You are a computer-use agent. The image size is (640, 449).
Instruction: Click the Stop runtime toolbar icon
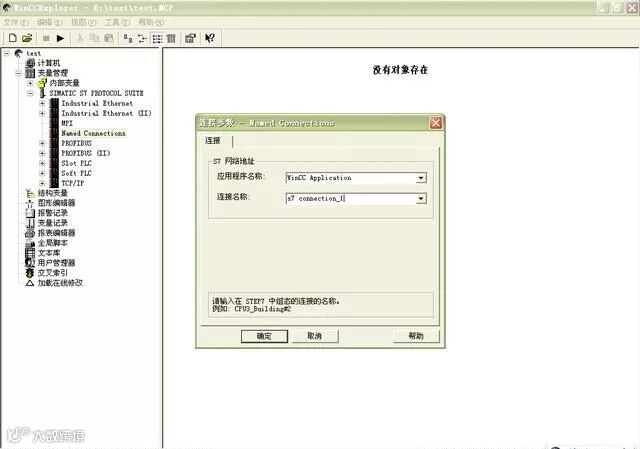[x=46, y=38]
